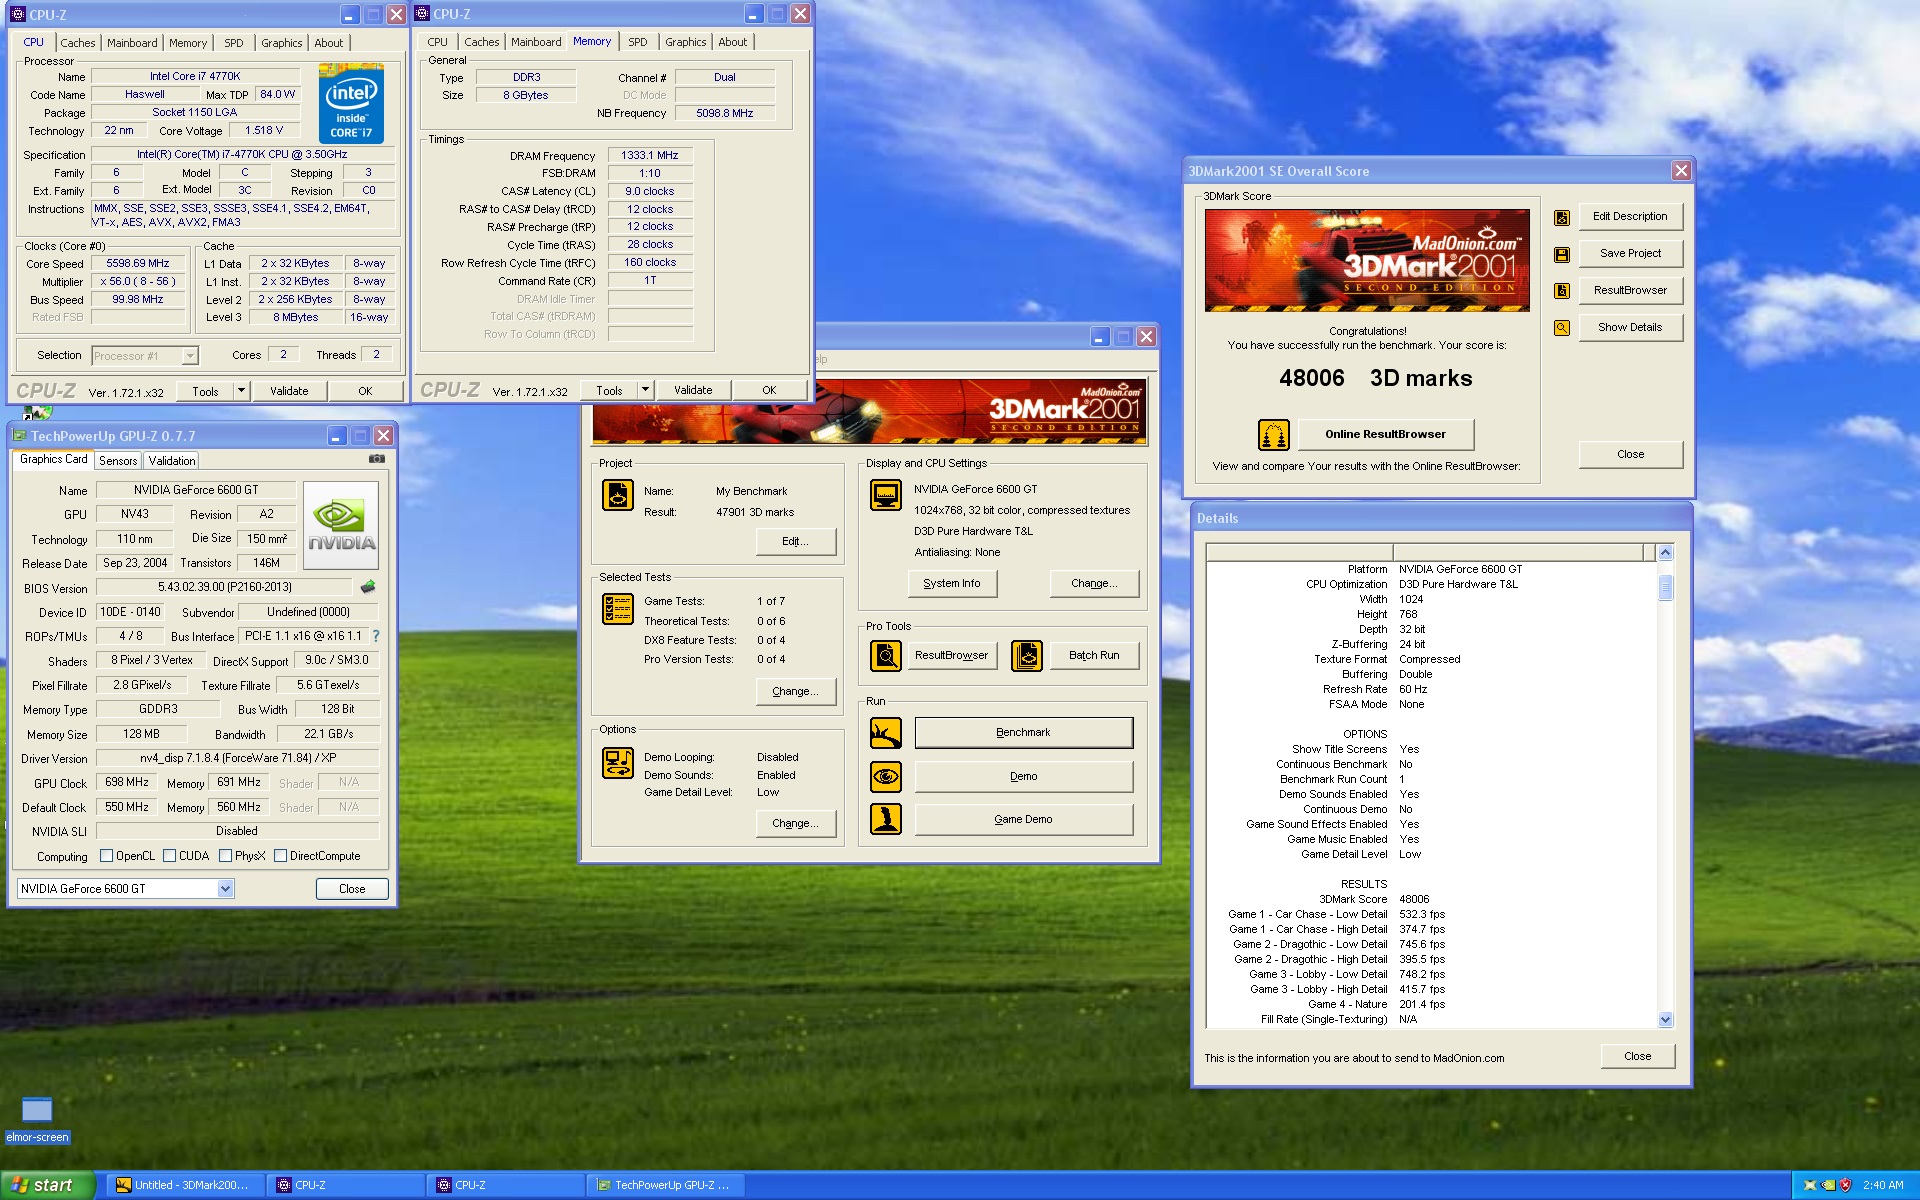Click the red security shield tray icon

[x=1846, y=1185]
